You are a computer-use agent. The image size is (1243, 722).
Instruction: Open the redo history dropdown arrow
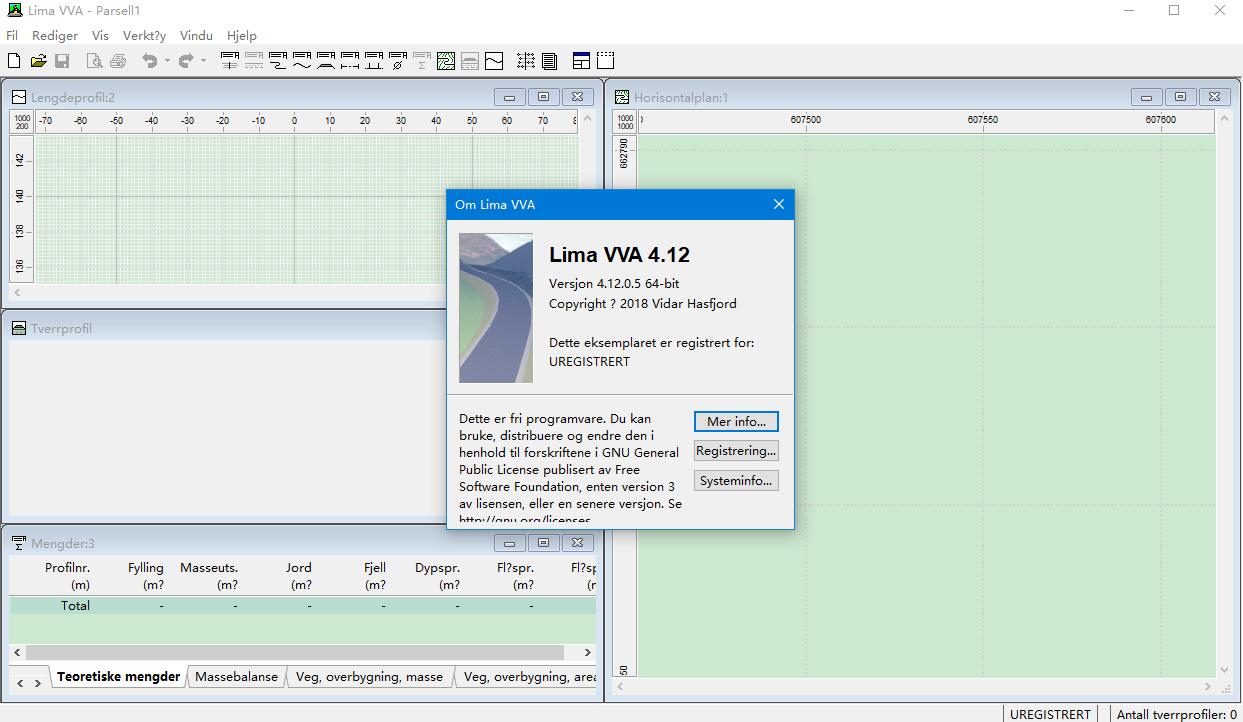coord(203,61)
